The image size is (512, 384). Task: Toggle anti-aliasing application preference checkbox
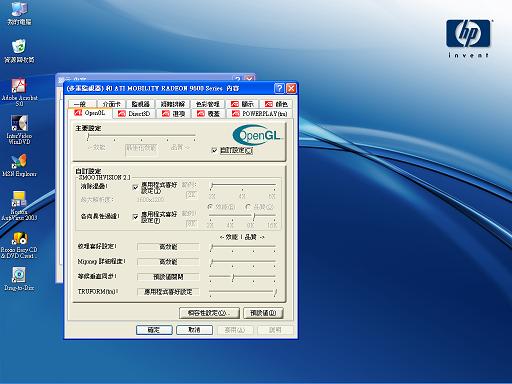(135, 187)
